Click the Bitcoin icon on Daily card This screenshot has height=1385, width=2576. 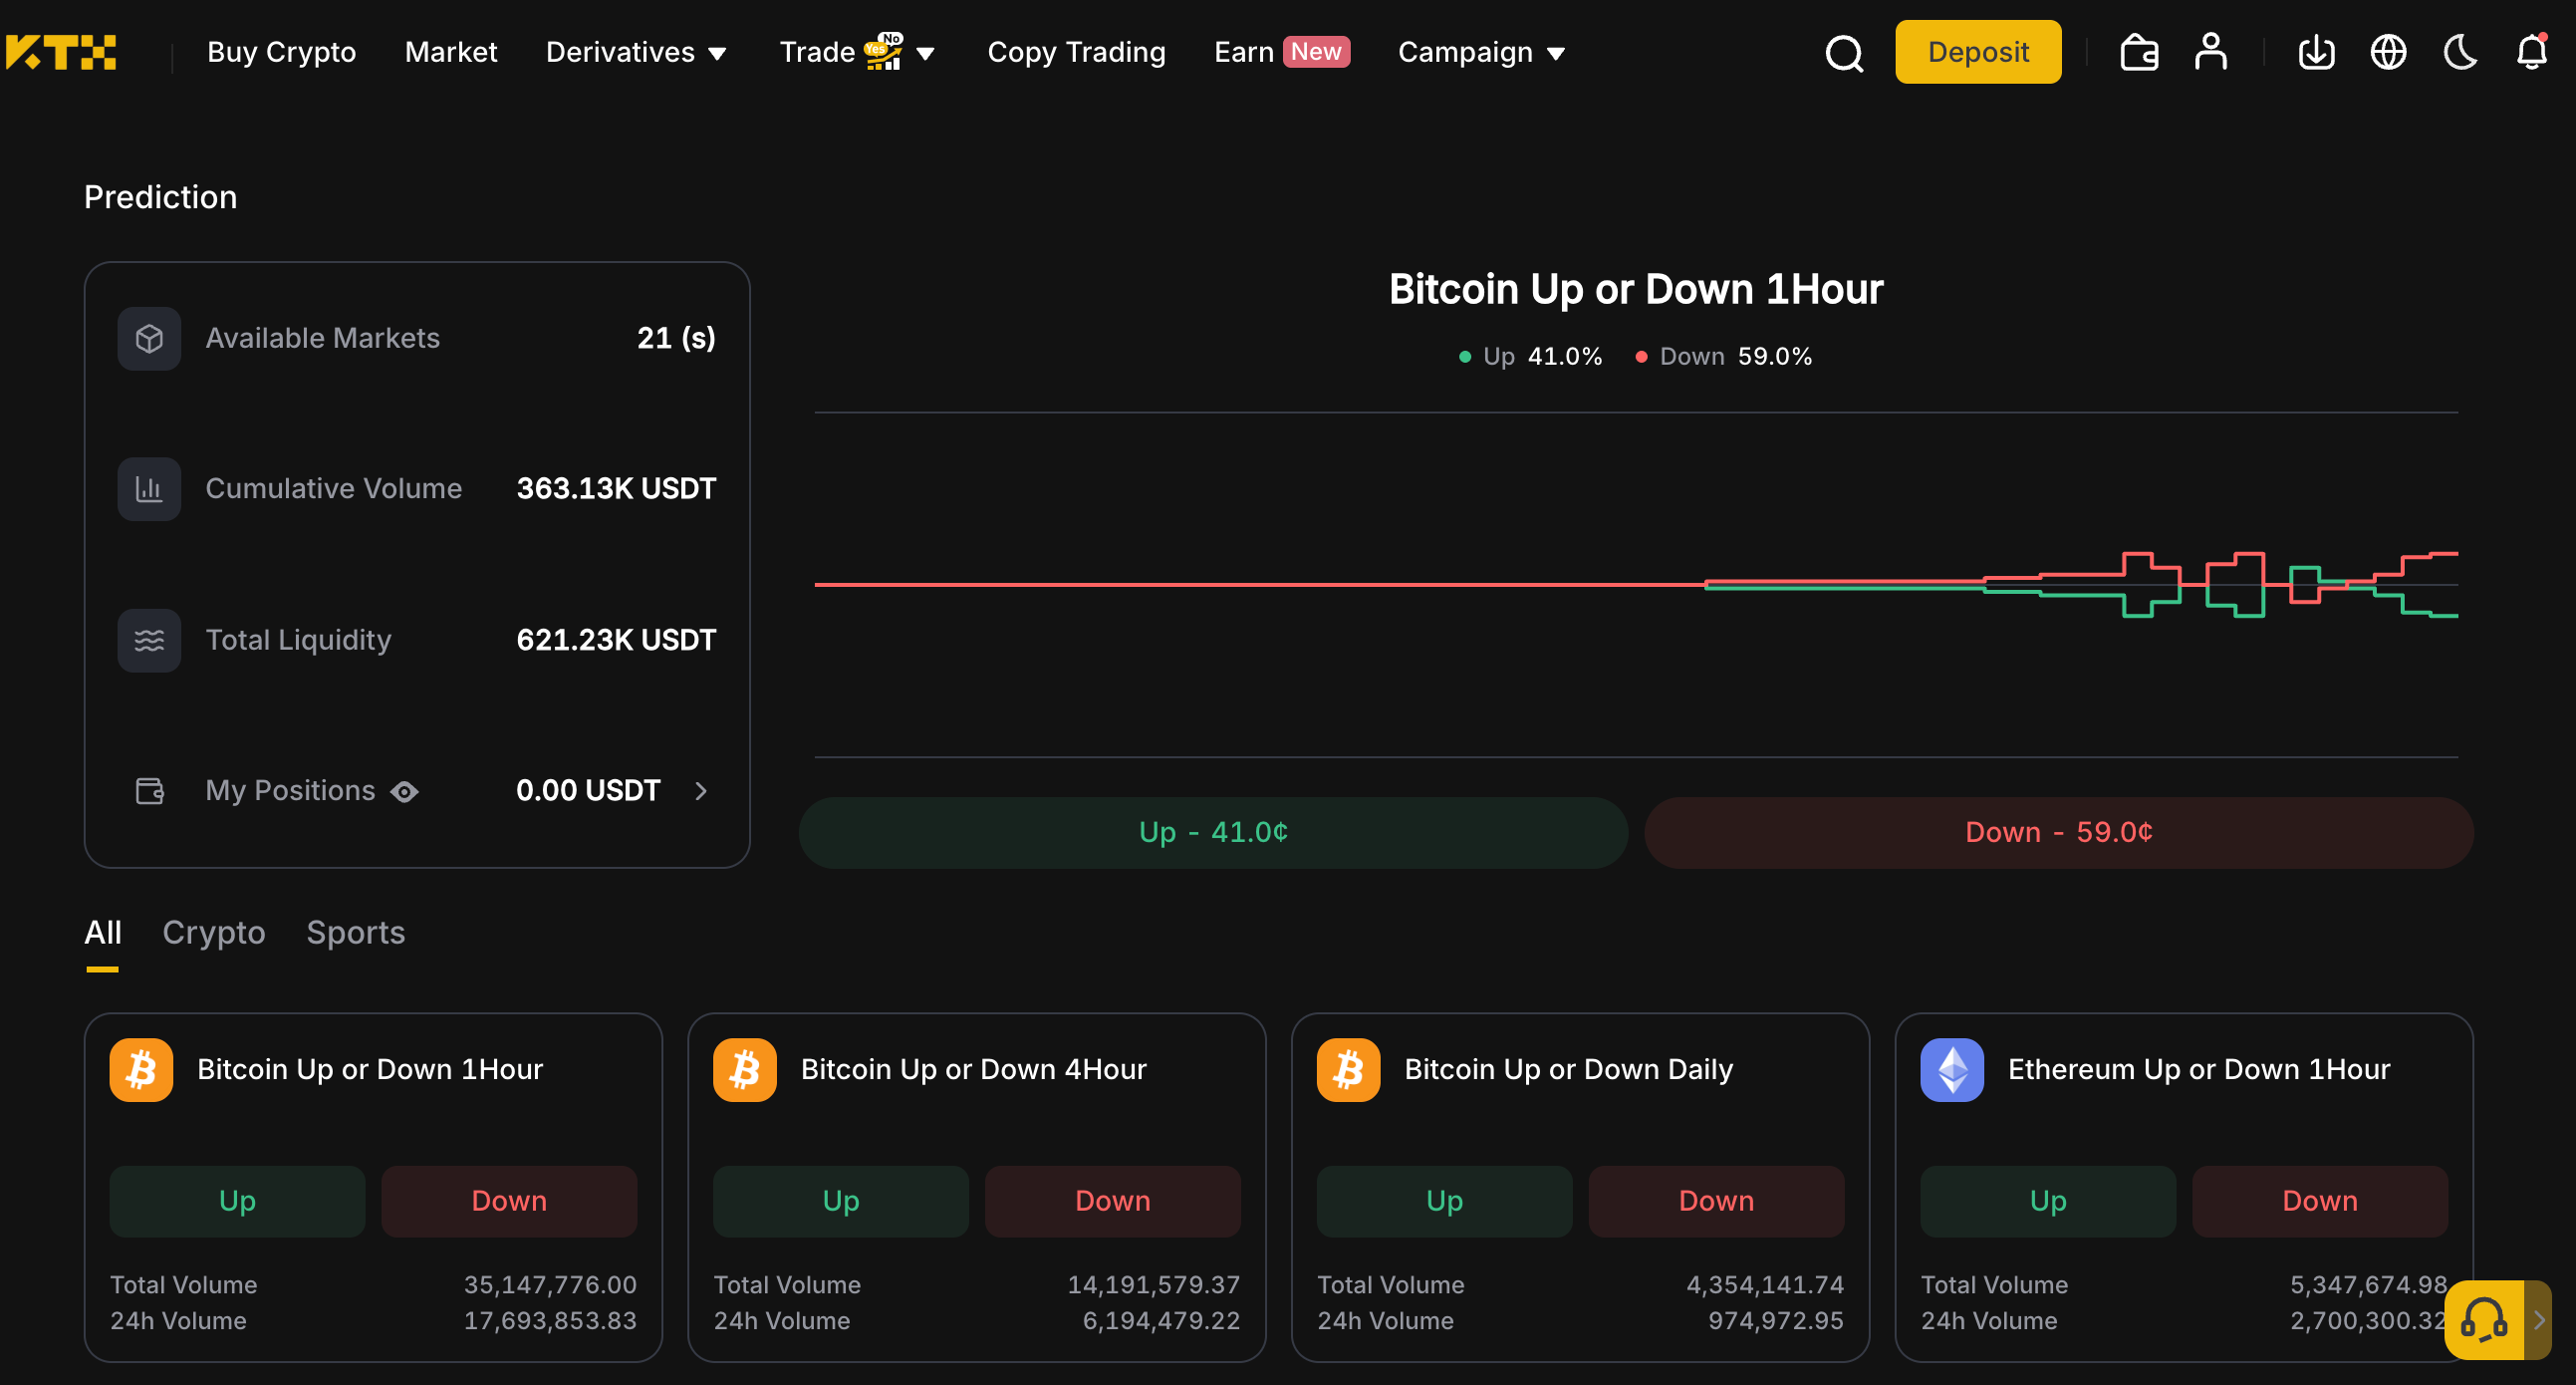(x=1348, y=1070)
